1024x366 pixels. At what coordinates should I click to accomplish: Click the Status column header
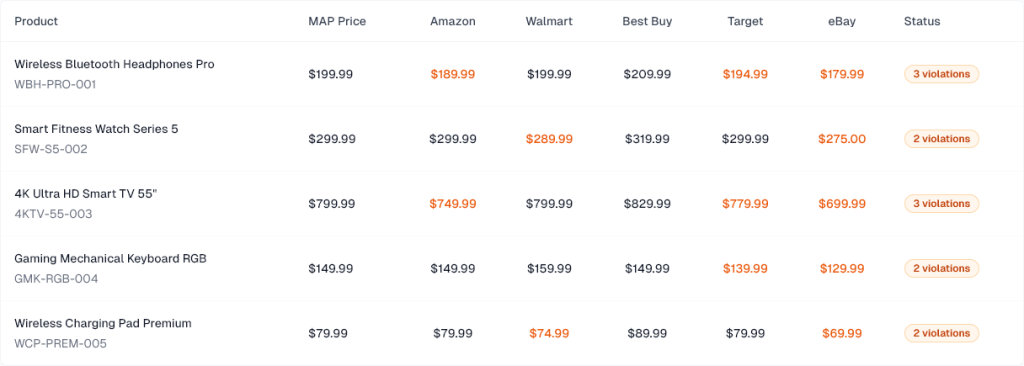click(922, 21)
